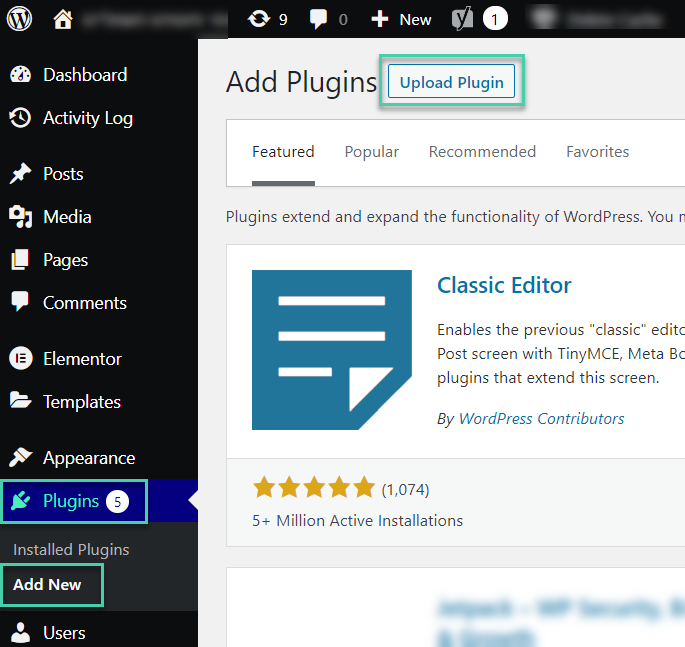Select Add New submenu item

tap(47, 585)
